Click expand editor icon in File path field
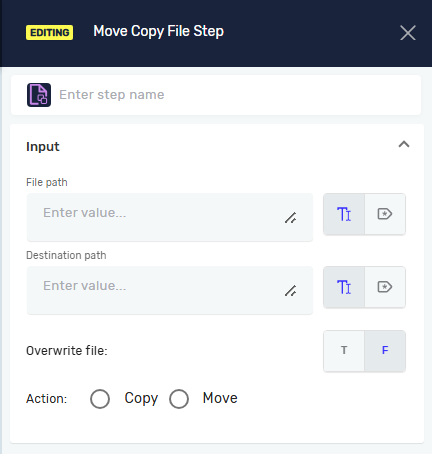This screenshot has height=454, width=432. click(x=290, y=218)
